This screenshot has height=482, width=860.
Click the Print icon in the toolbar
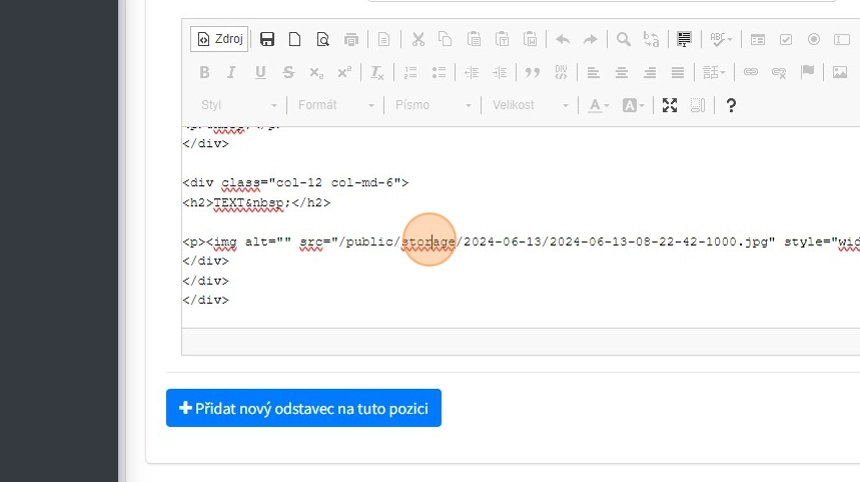click(351, 39)
